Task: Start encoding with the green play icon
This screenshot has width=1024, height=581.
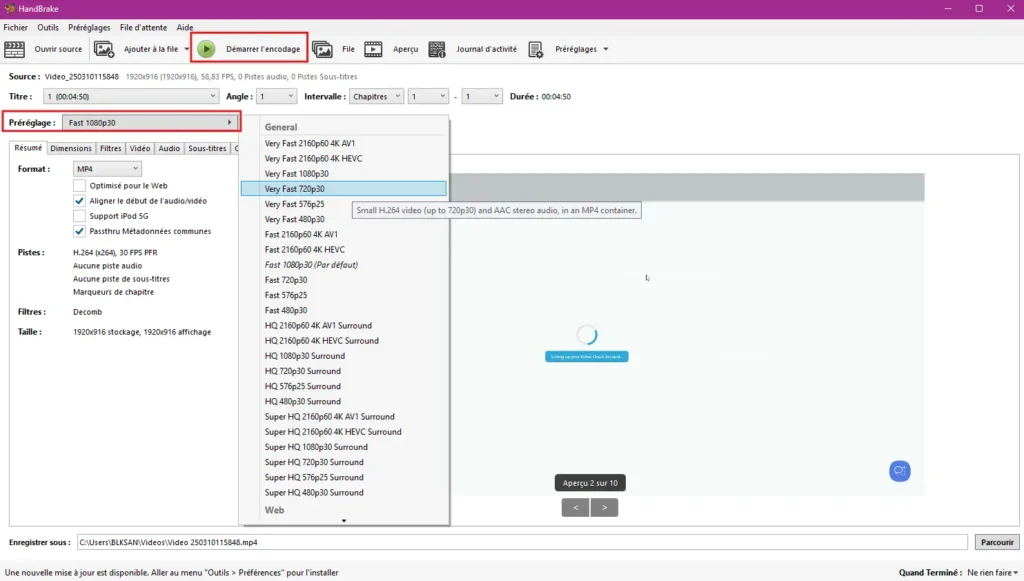Action: (x=206, y=49)
